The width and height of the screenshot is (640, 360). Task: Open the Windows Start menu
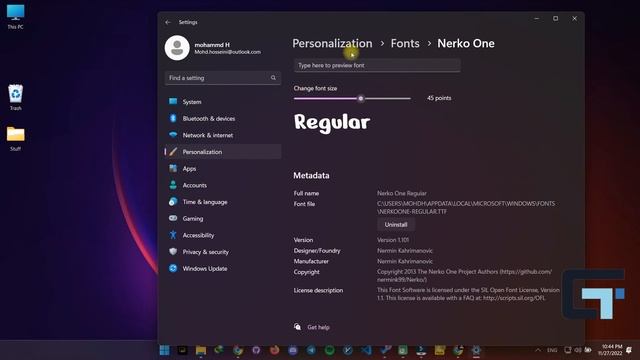164,350
